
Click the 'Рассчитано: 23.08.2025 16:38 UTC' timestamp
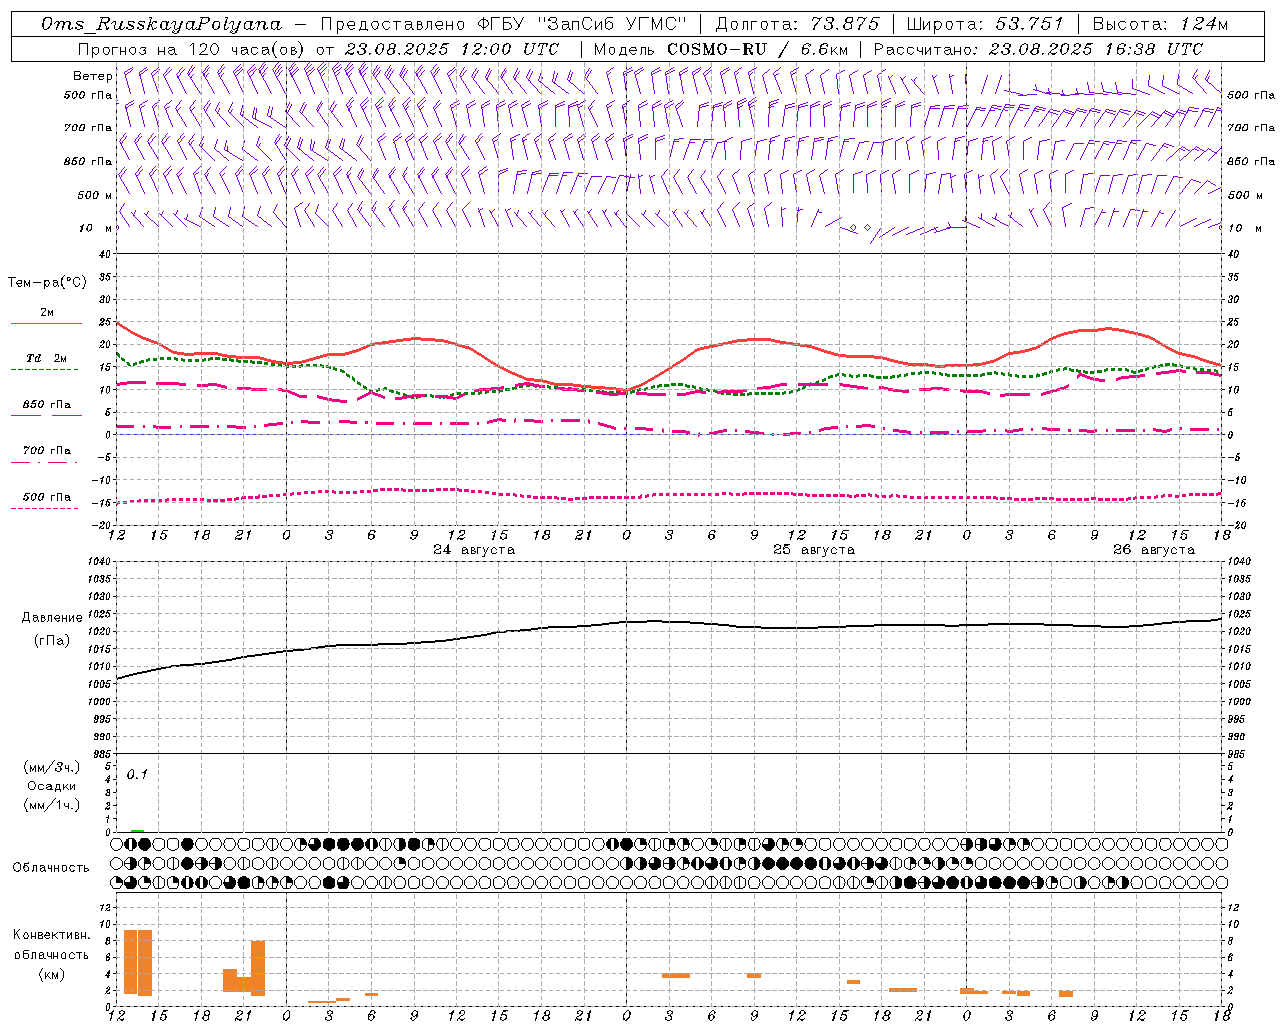(1038, 49)
